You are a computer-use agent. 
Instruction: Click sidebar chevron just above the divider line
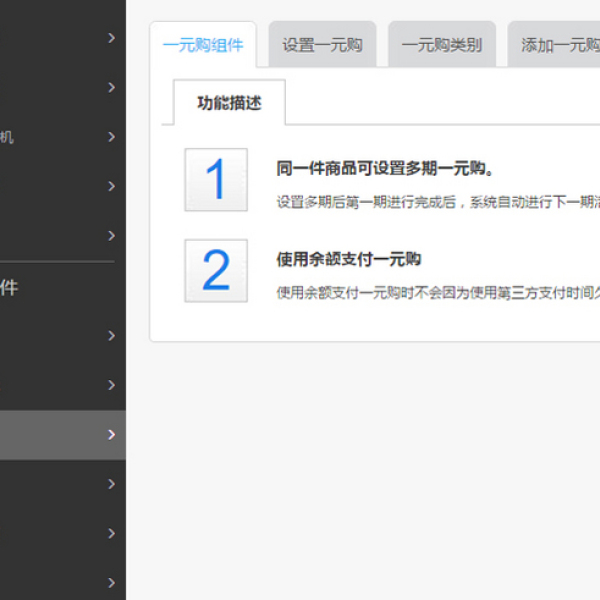[x=111, y=236]
